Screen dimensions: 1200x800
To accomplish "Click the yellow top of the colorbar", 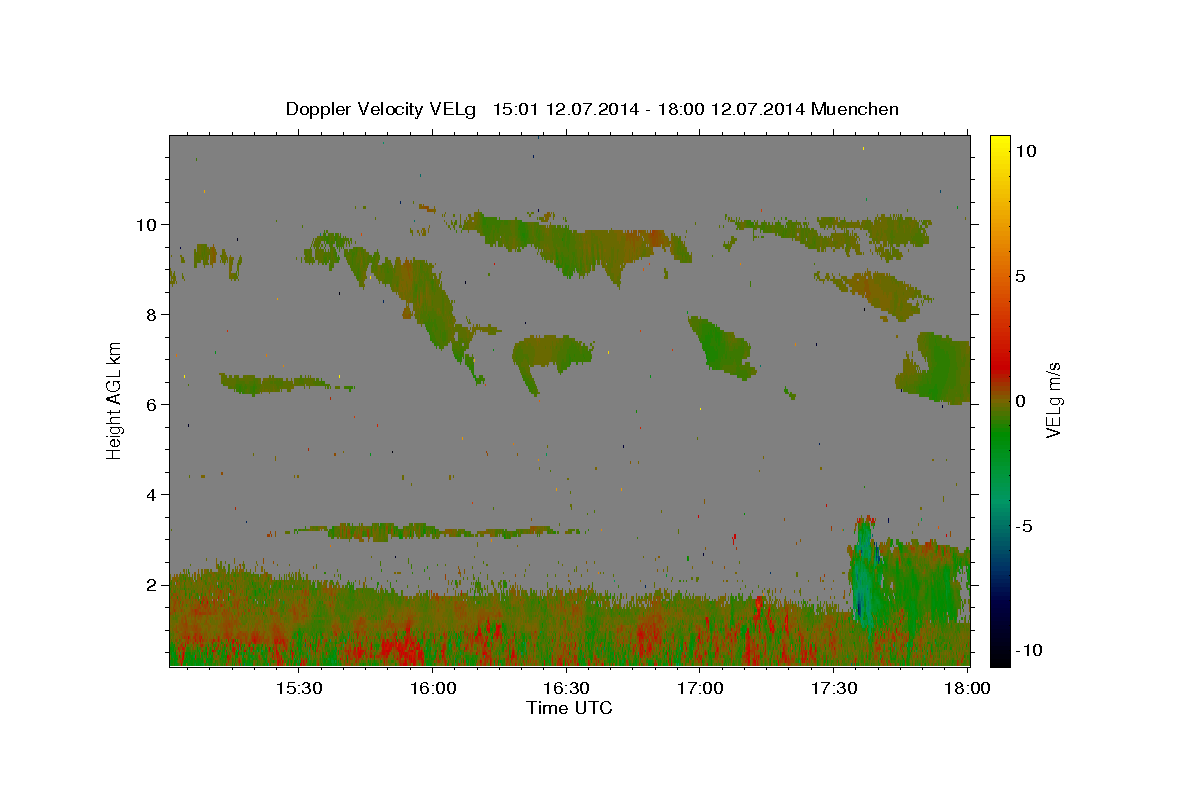I will coord(1000,145).
